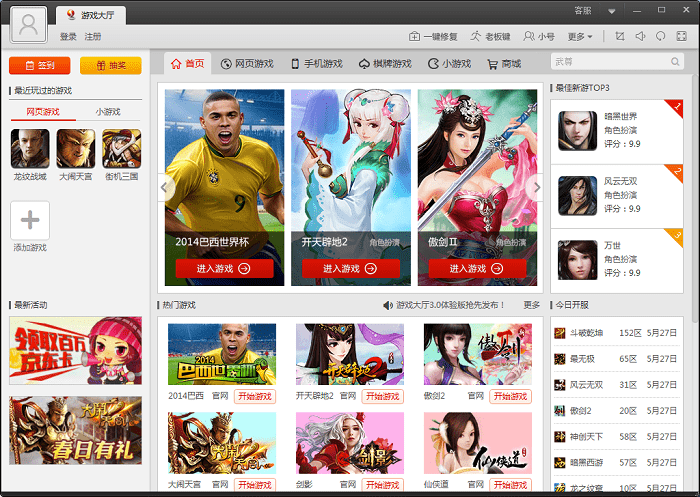Open the 小游戏 navigation tab
The height and width of the screenshot is (497, 700).
[449, 64]
